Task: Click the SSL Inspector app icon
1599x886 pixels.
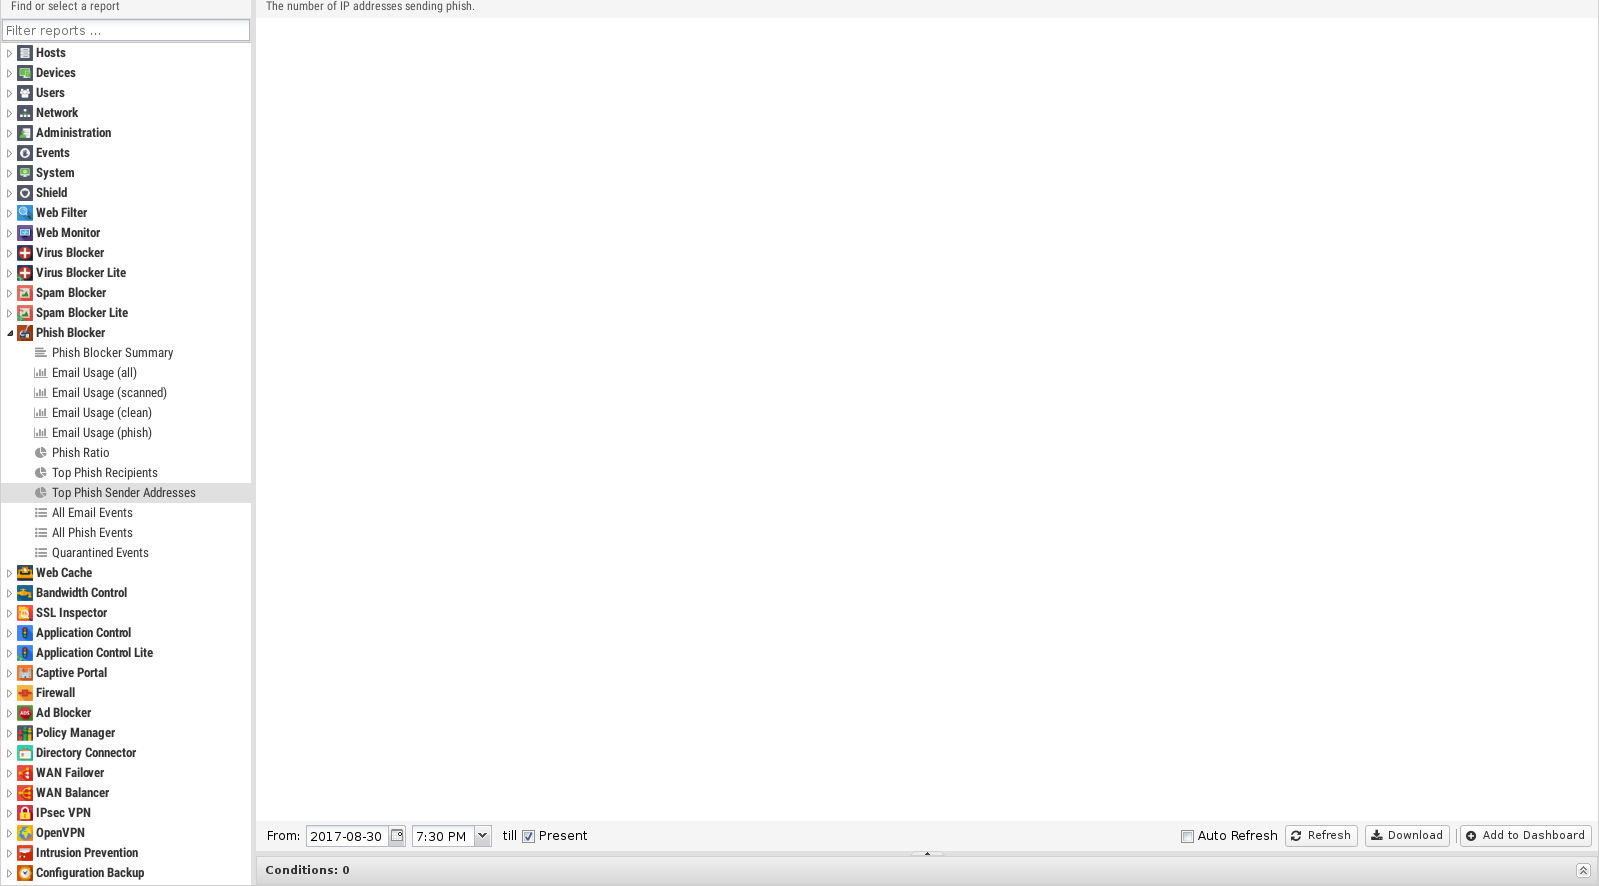Action: 25,613
